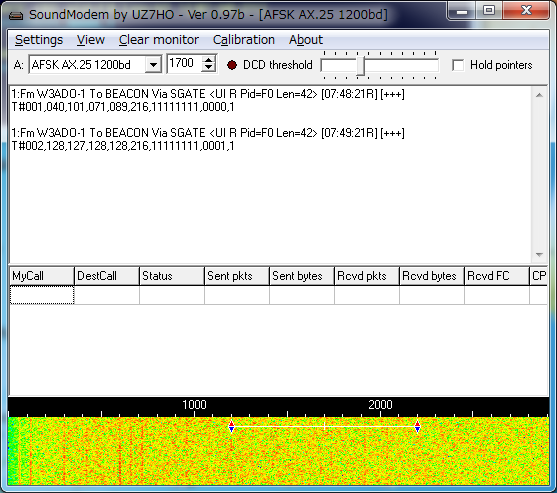This screenshot has width=557, height=493.
Task: Click the left waterfall frequency pointer marker
Action: click(232, 426)
